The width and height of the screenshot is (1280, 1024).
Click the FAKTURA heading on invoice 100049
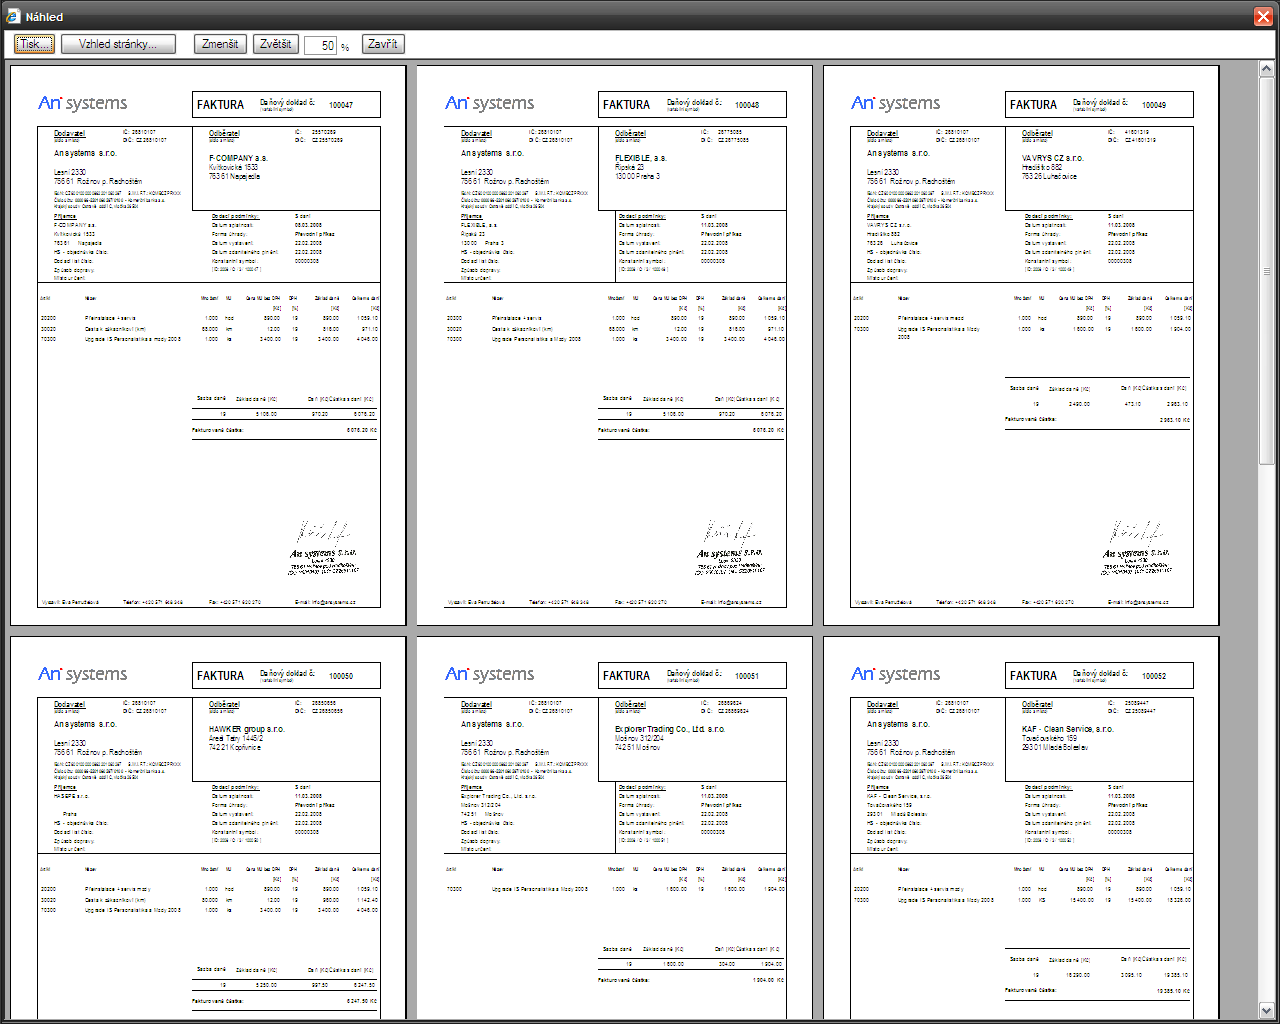[x=1033, y=105]
